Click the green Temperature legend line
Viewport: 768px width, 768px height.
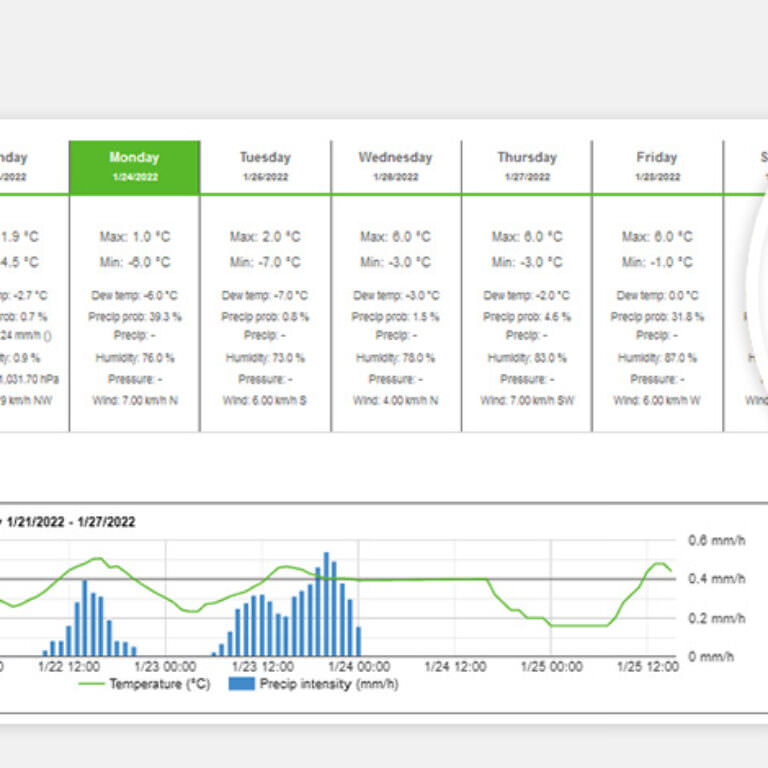pyautogui.click(x=92, y=684)
